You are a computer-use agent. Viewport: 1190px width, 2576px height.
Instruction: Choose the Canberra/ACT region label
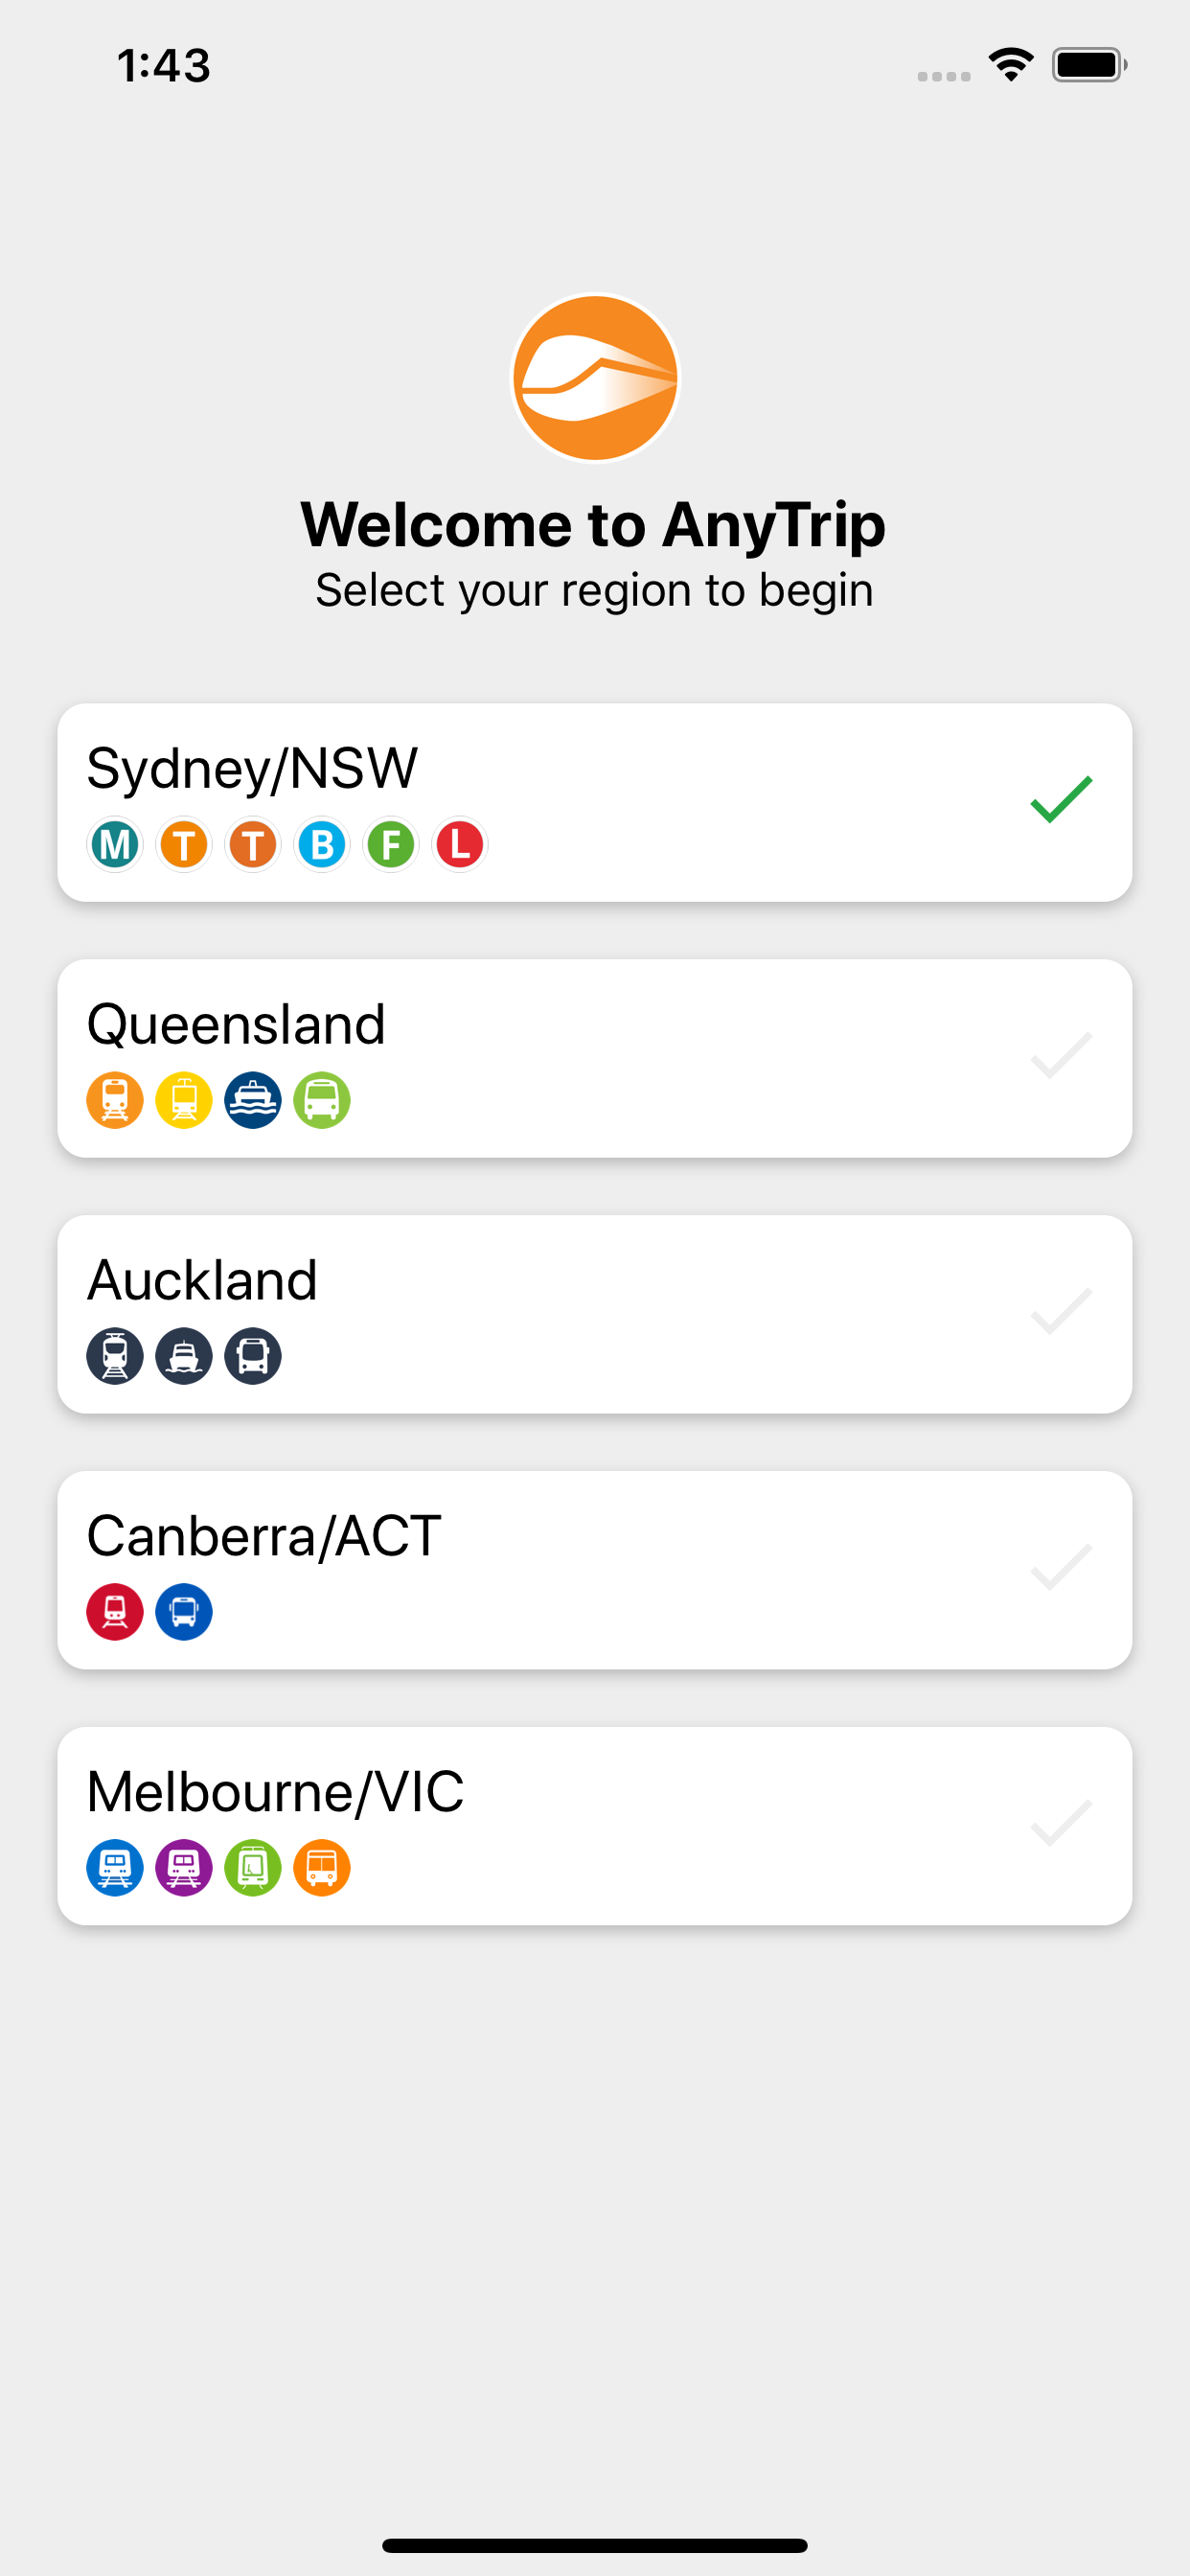pyautogui.click(x=264, y=1536)
